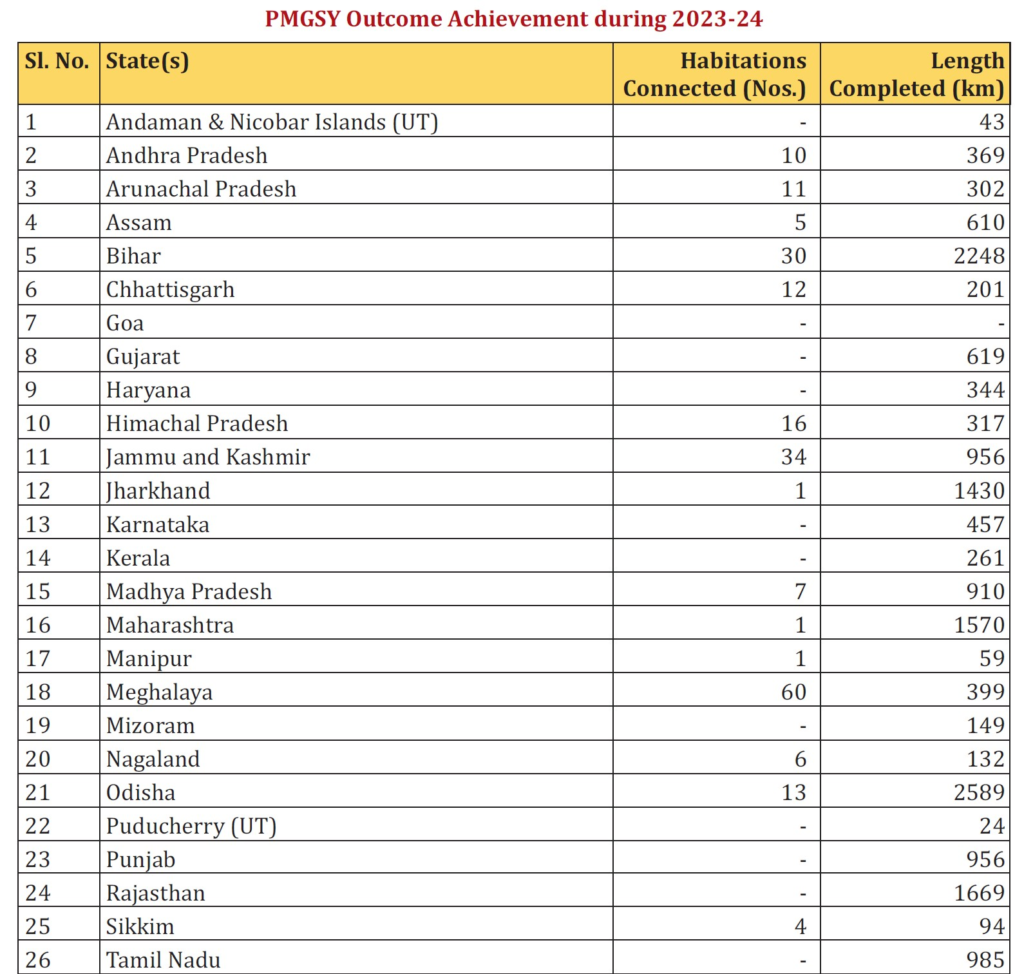
Task: Click Maharashtra's length value 1570
Action: [x=979, y=625]
